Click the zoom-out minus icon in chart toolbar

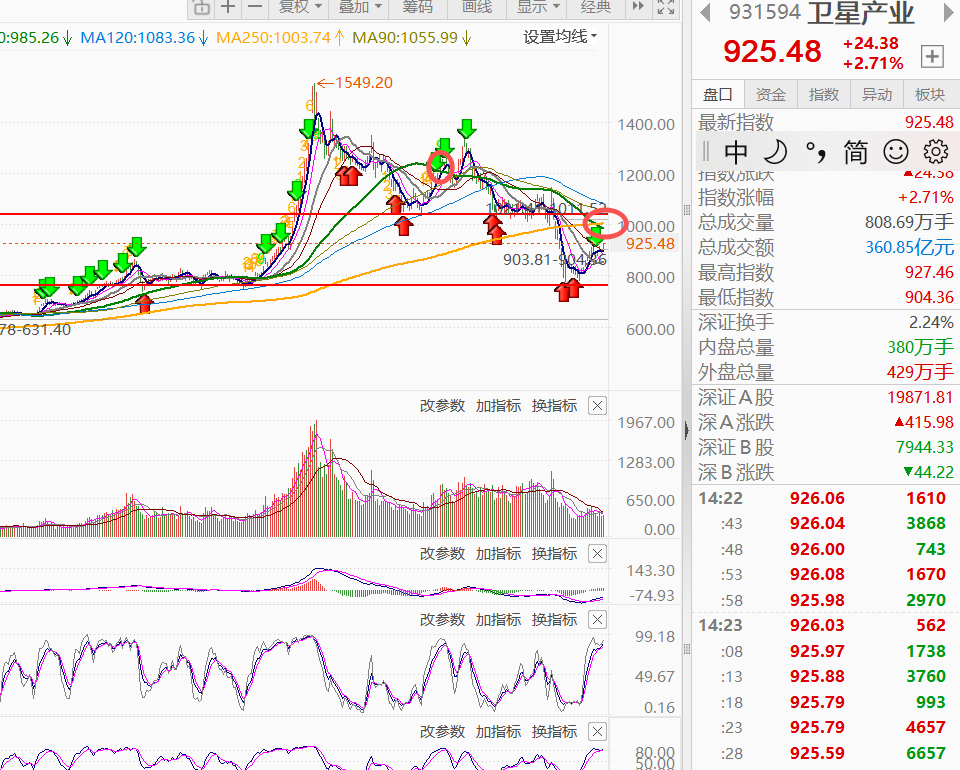tap(255, 7)
